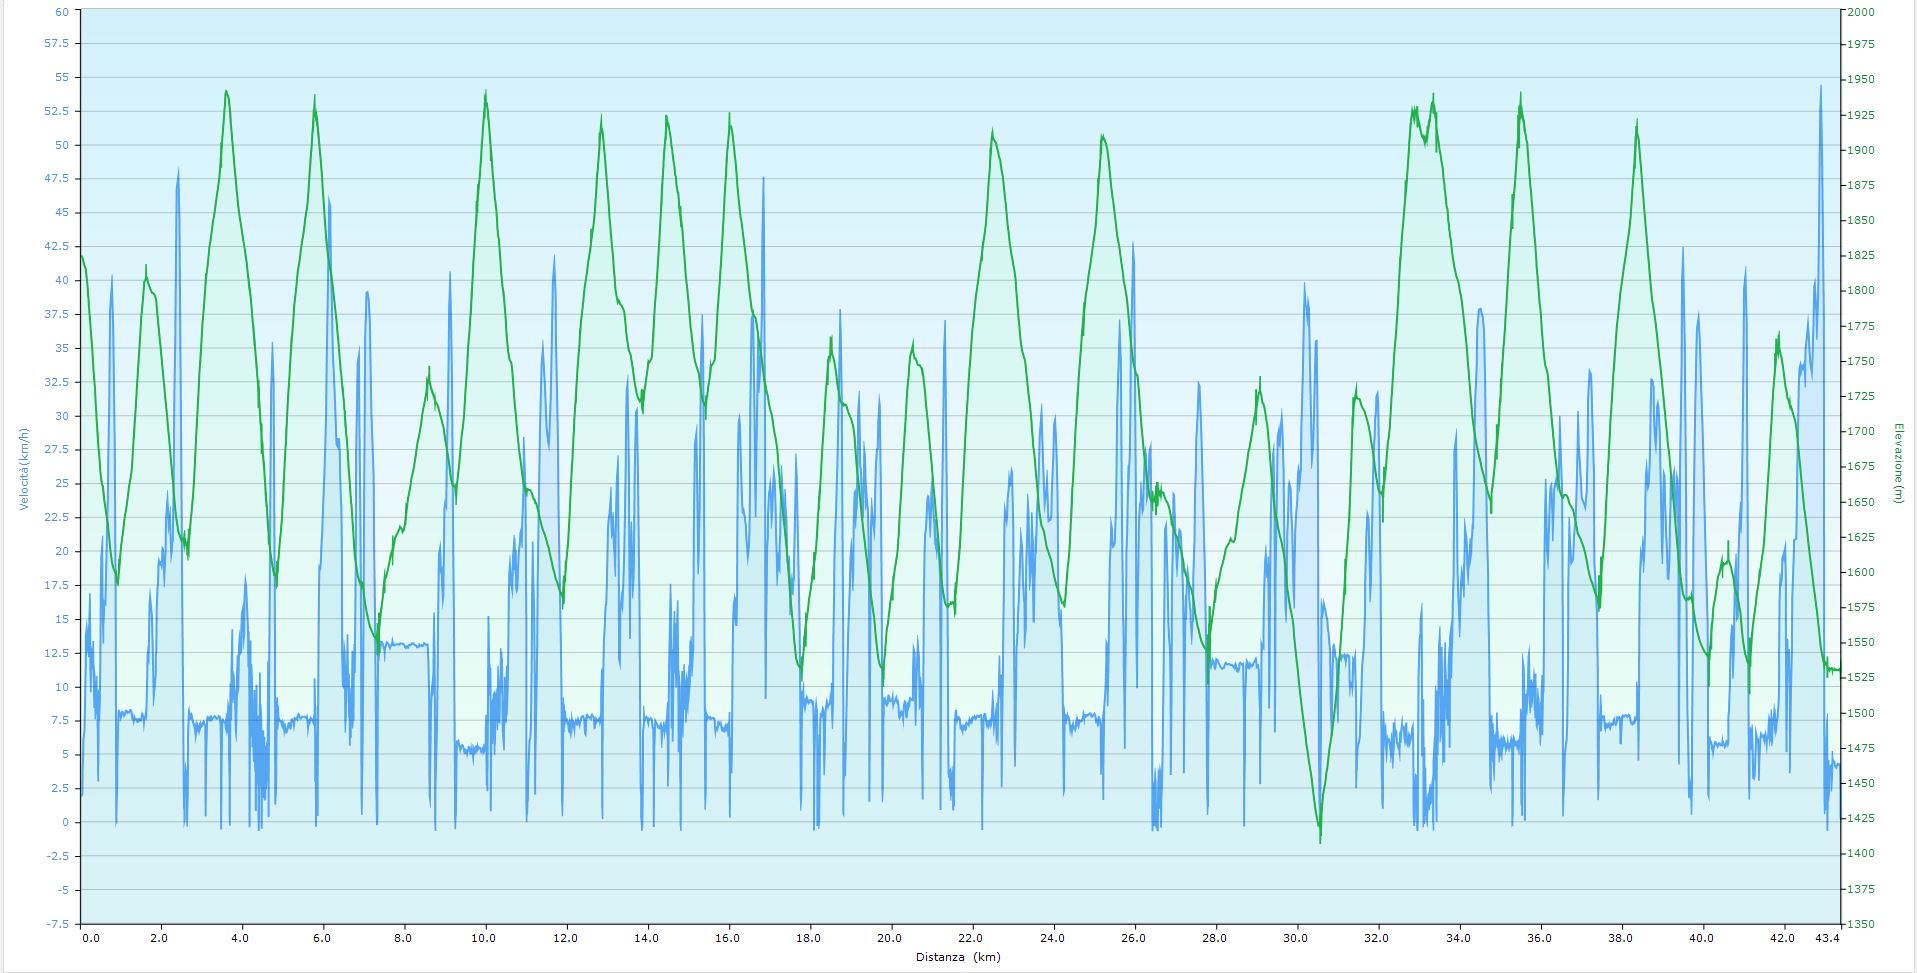The image size is (1917, 973).
Task: Click the lowest green elevation dip near 30.6 km
Action: (1320, 840)
